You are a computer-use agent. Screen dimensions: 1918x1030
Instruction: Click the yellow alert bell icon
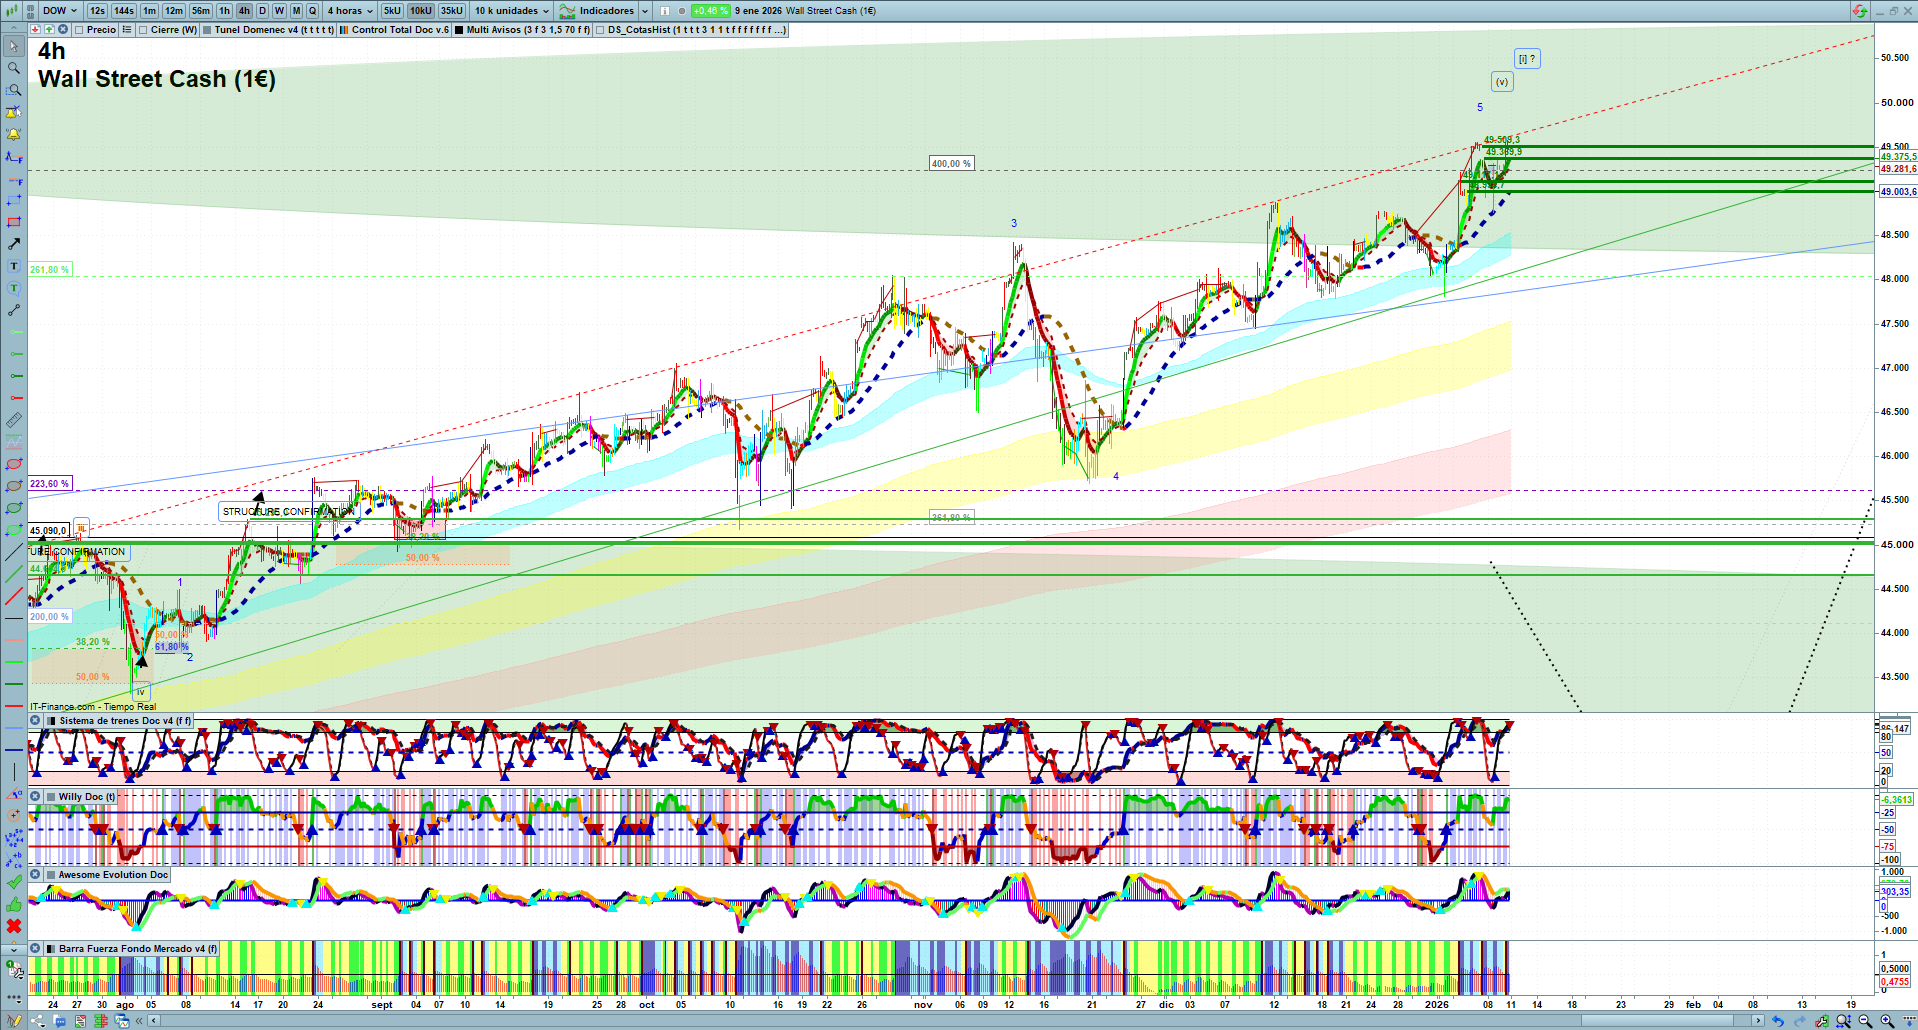click(14, 134)
